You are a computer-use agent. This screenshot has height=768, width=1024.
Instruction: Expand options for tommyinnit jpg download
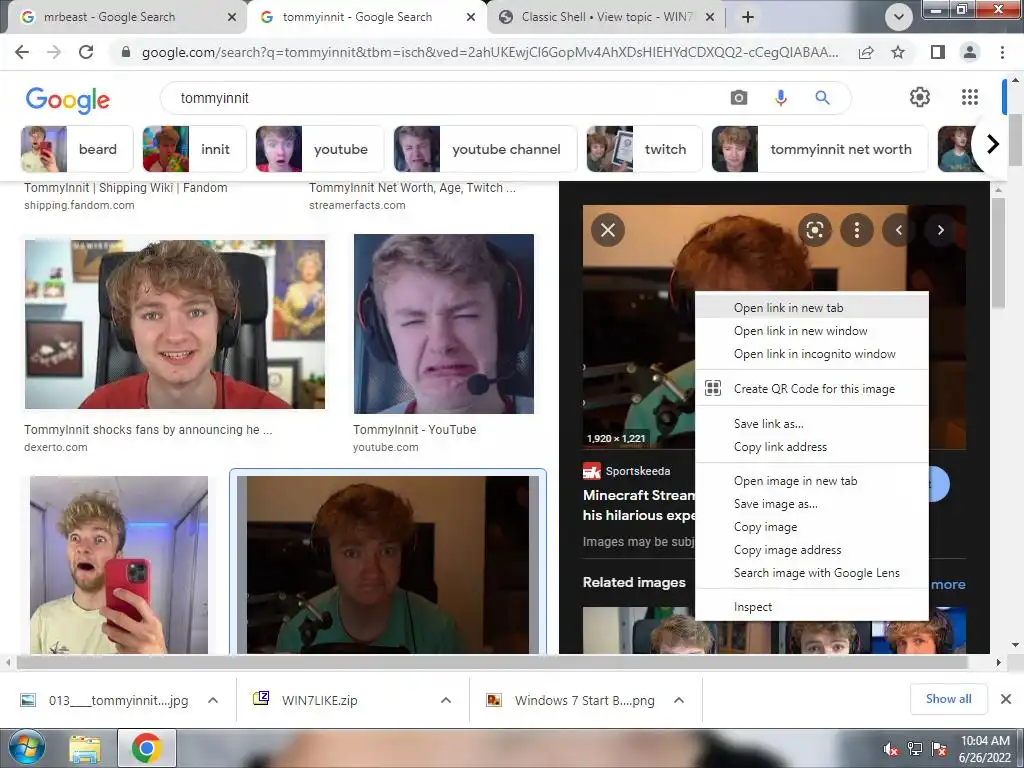212,700
